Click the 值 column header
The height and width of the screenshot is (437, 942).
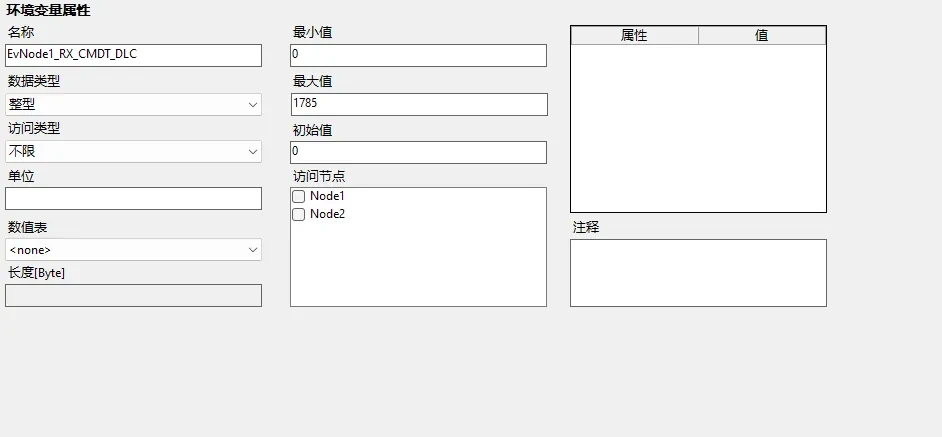(x=762, y=35)
